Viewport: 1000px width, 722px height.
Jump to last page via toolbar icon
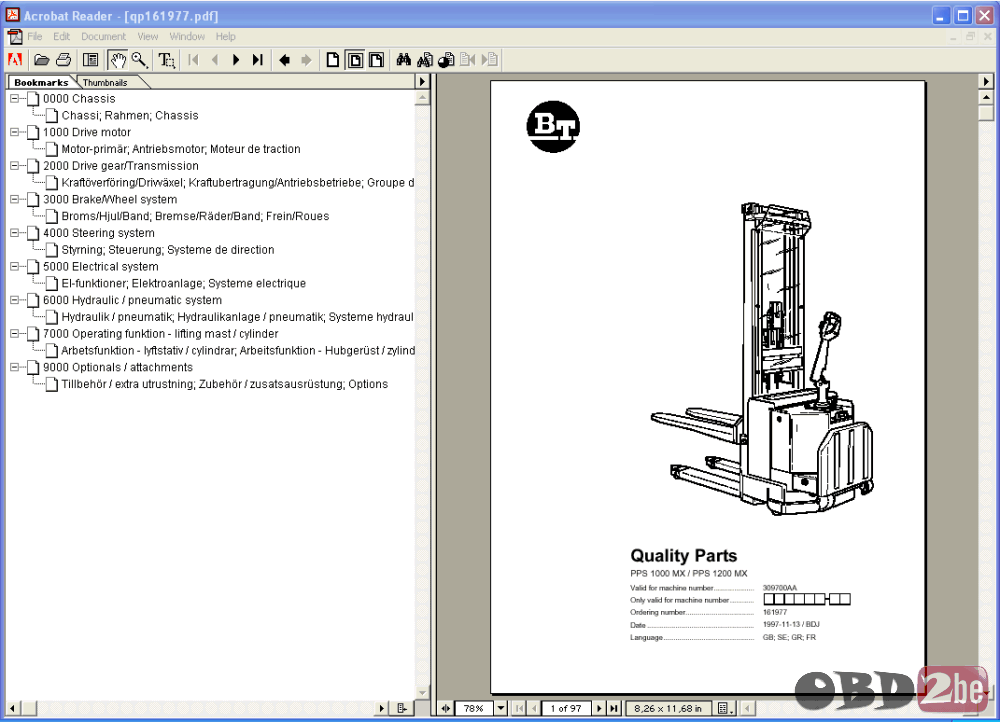point(258,60)
